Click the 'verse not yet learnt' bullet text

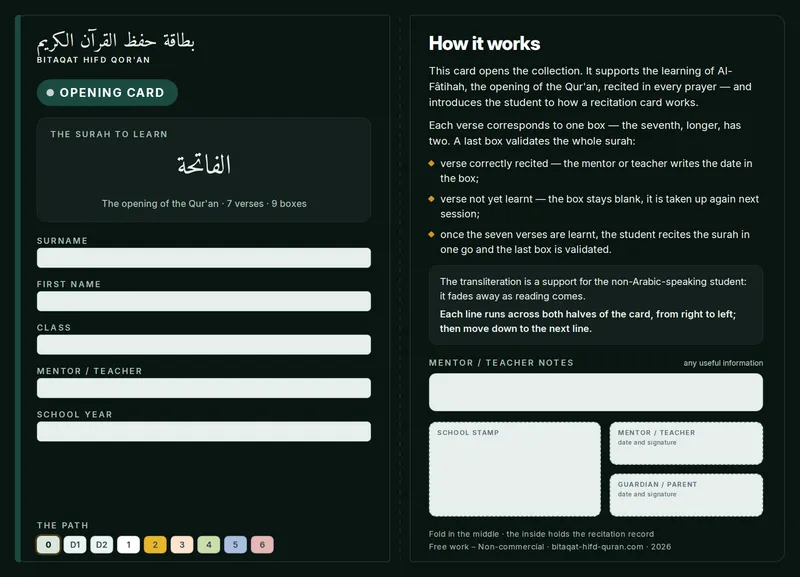[x=599, y=206]
